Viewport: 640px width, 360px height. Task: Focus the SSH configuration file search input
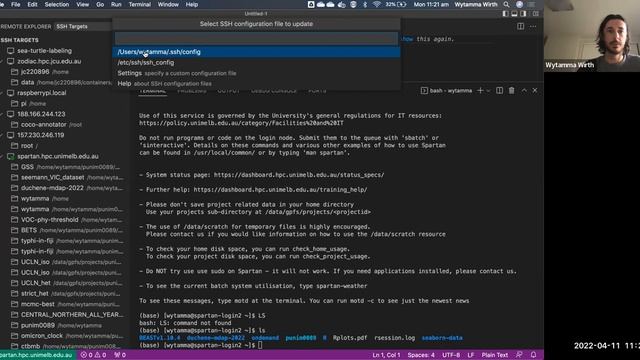(x=256, y=38)
